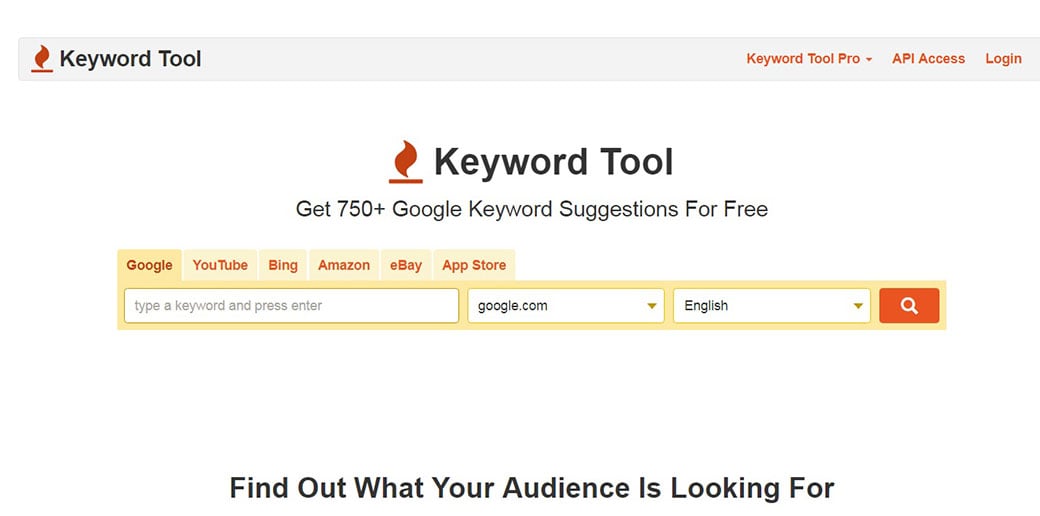Expand the English language dropdown

pyautogui.click(x=772, y=306)
